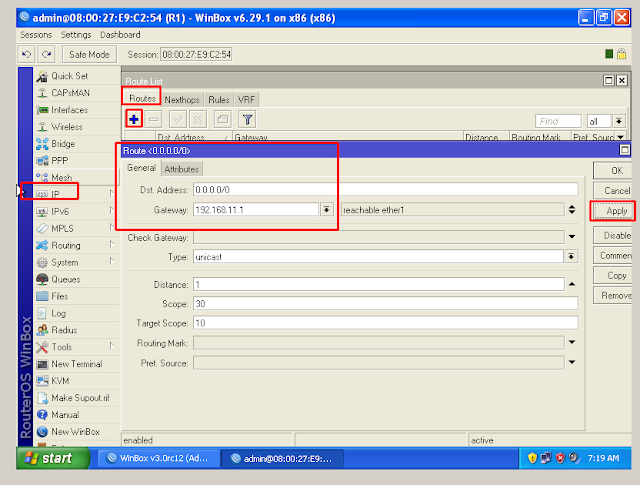Open the Attributes tab in Route dialog
640x485 pixels.
click(181, 169)
